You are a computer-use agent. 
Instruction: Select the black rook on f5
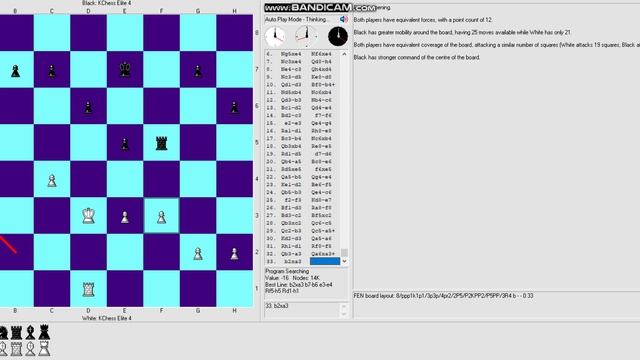click(x=162, y=143)
